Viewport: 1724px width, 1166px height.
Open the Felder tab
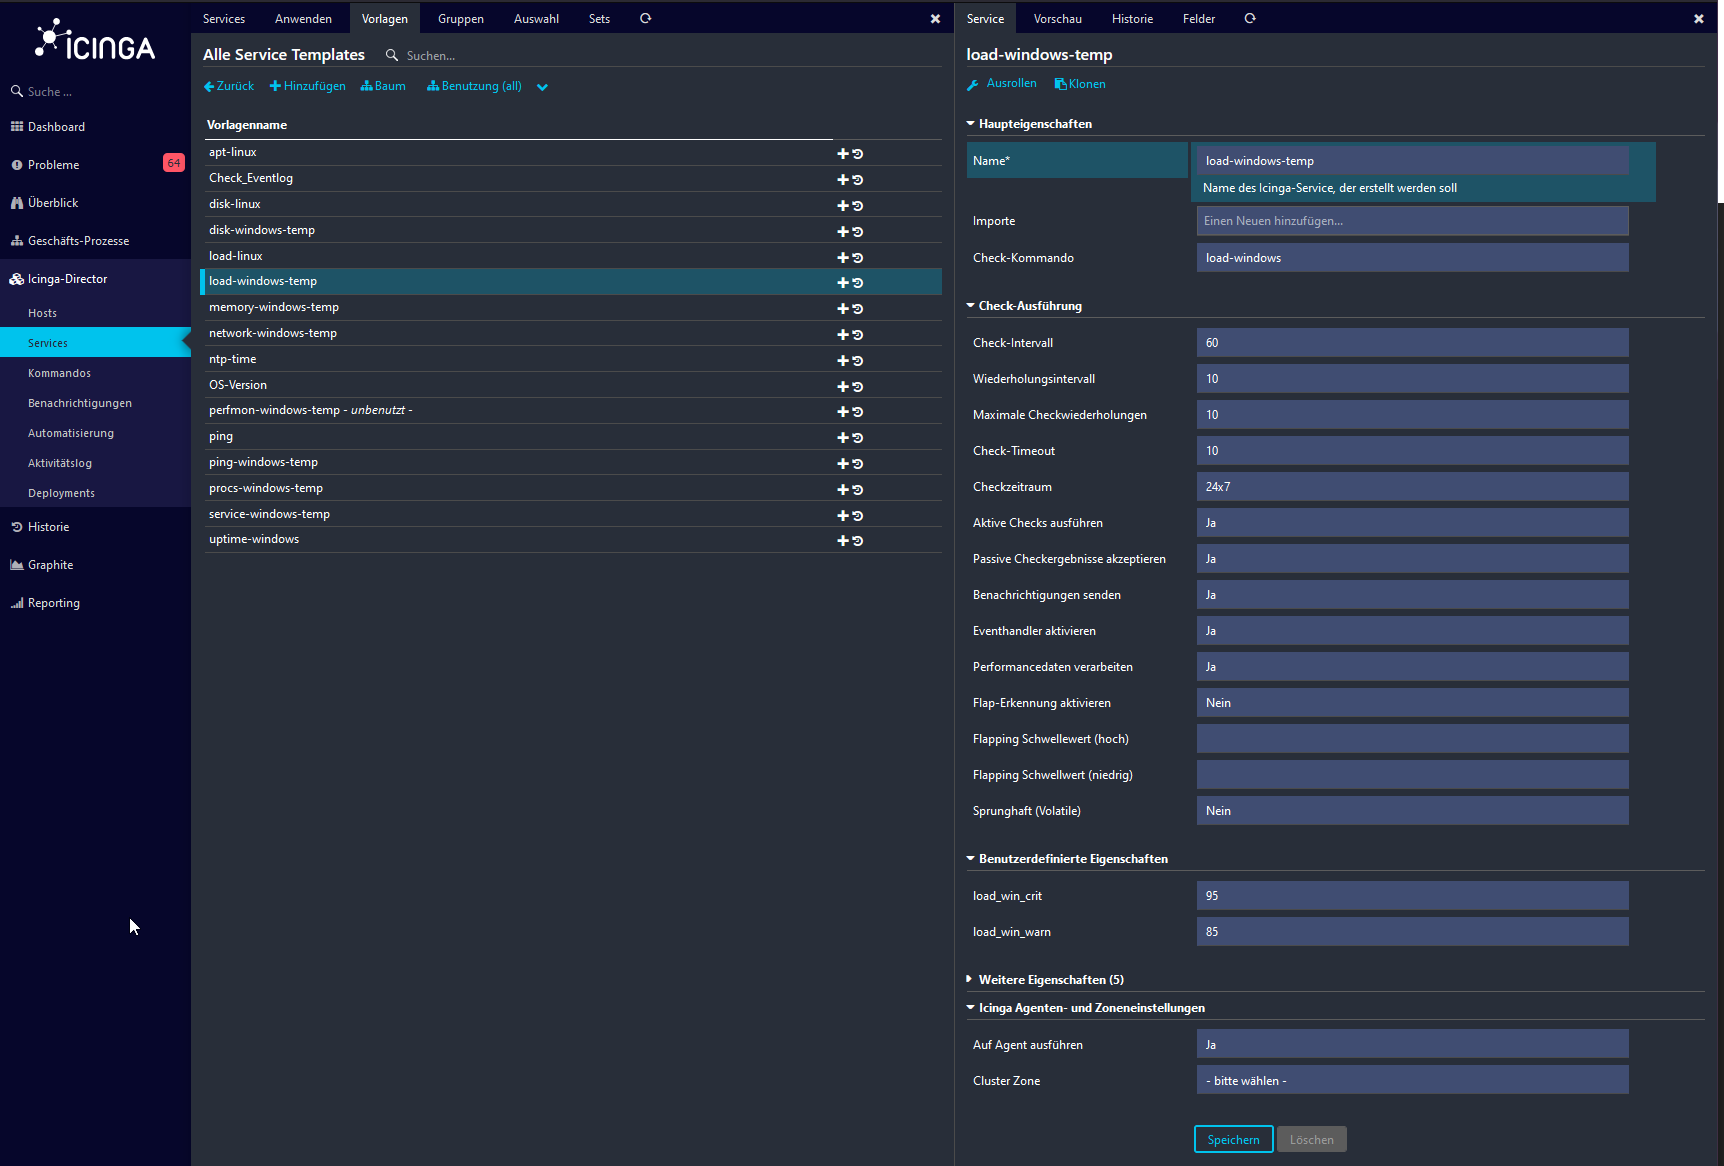point(1199,19)
